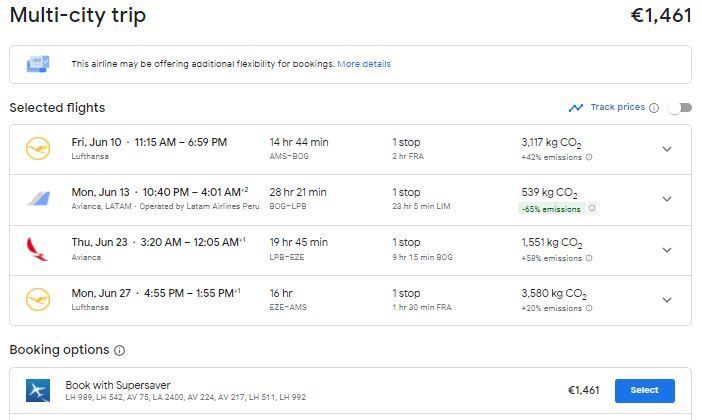Click the LATAM airline logo on Jun 13 flight
The height and width of the screenshot is (420, 702).
pyautogui.click(x=38, y=199)
